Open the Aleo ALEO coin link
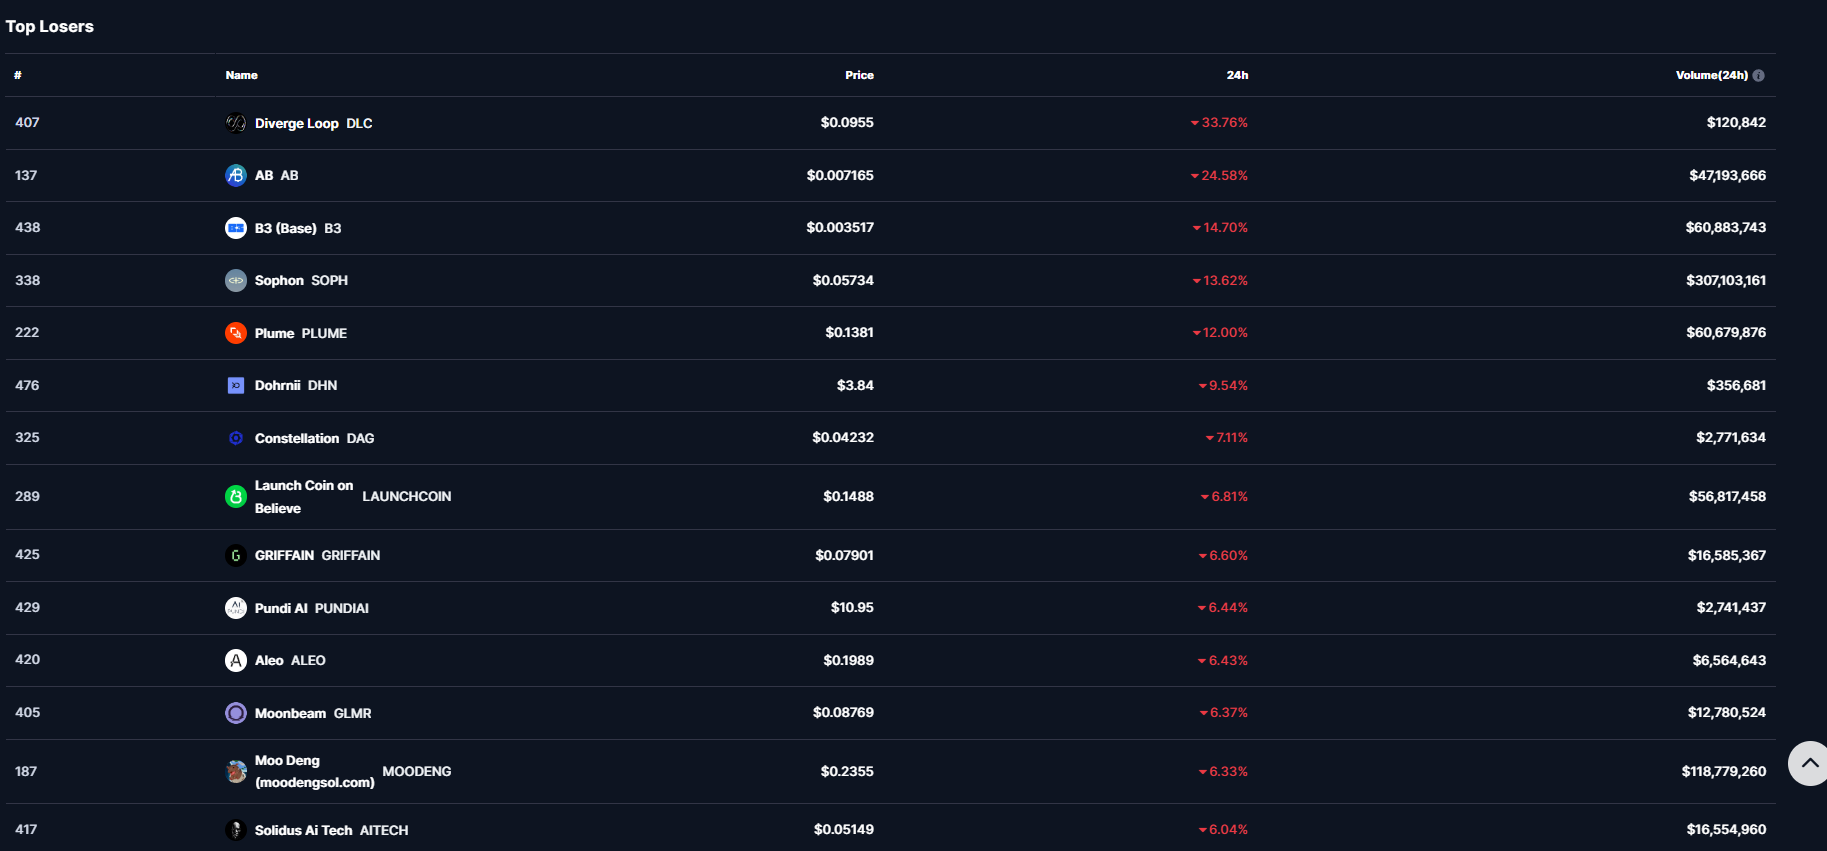Viewport: 1827px width, 851px height. tap(290, 660)
